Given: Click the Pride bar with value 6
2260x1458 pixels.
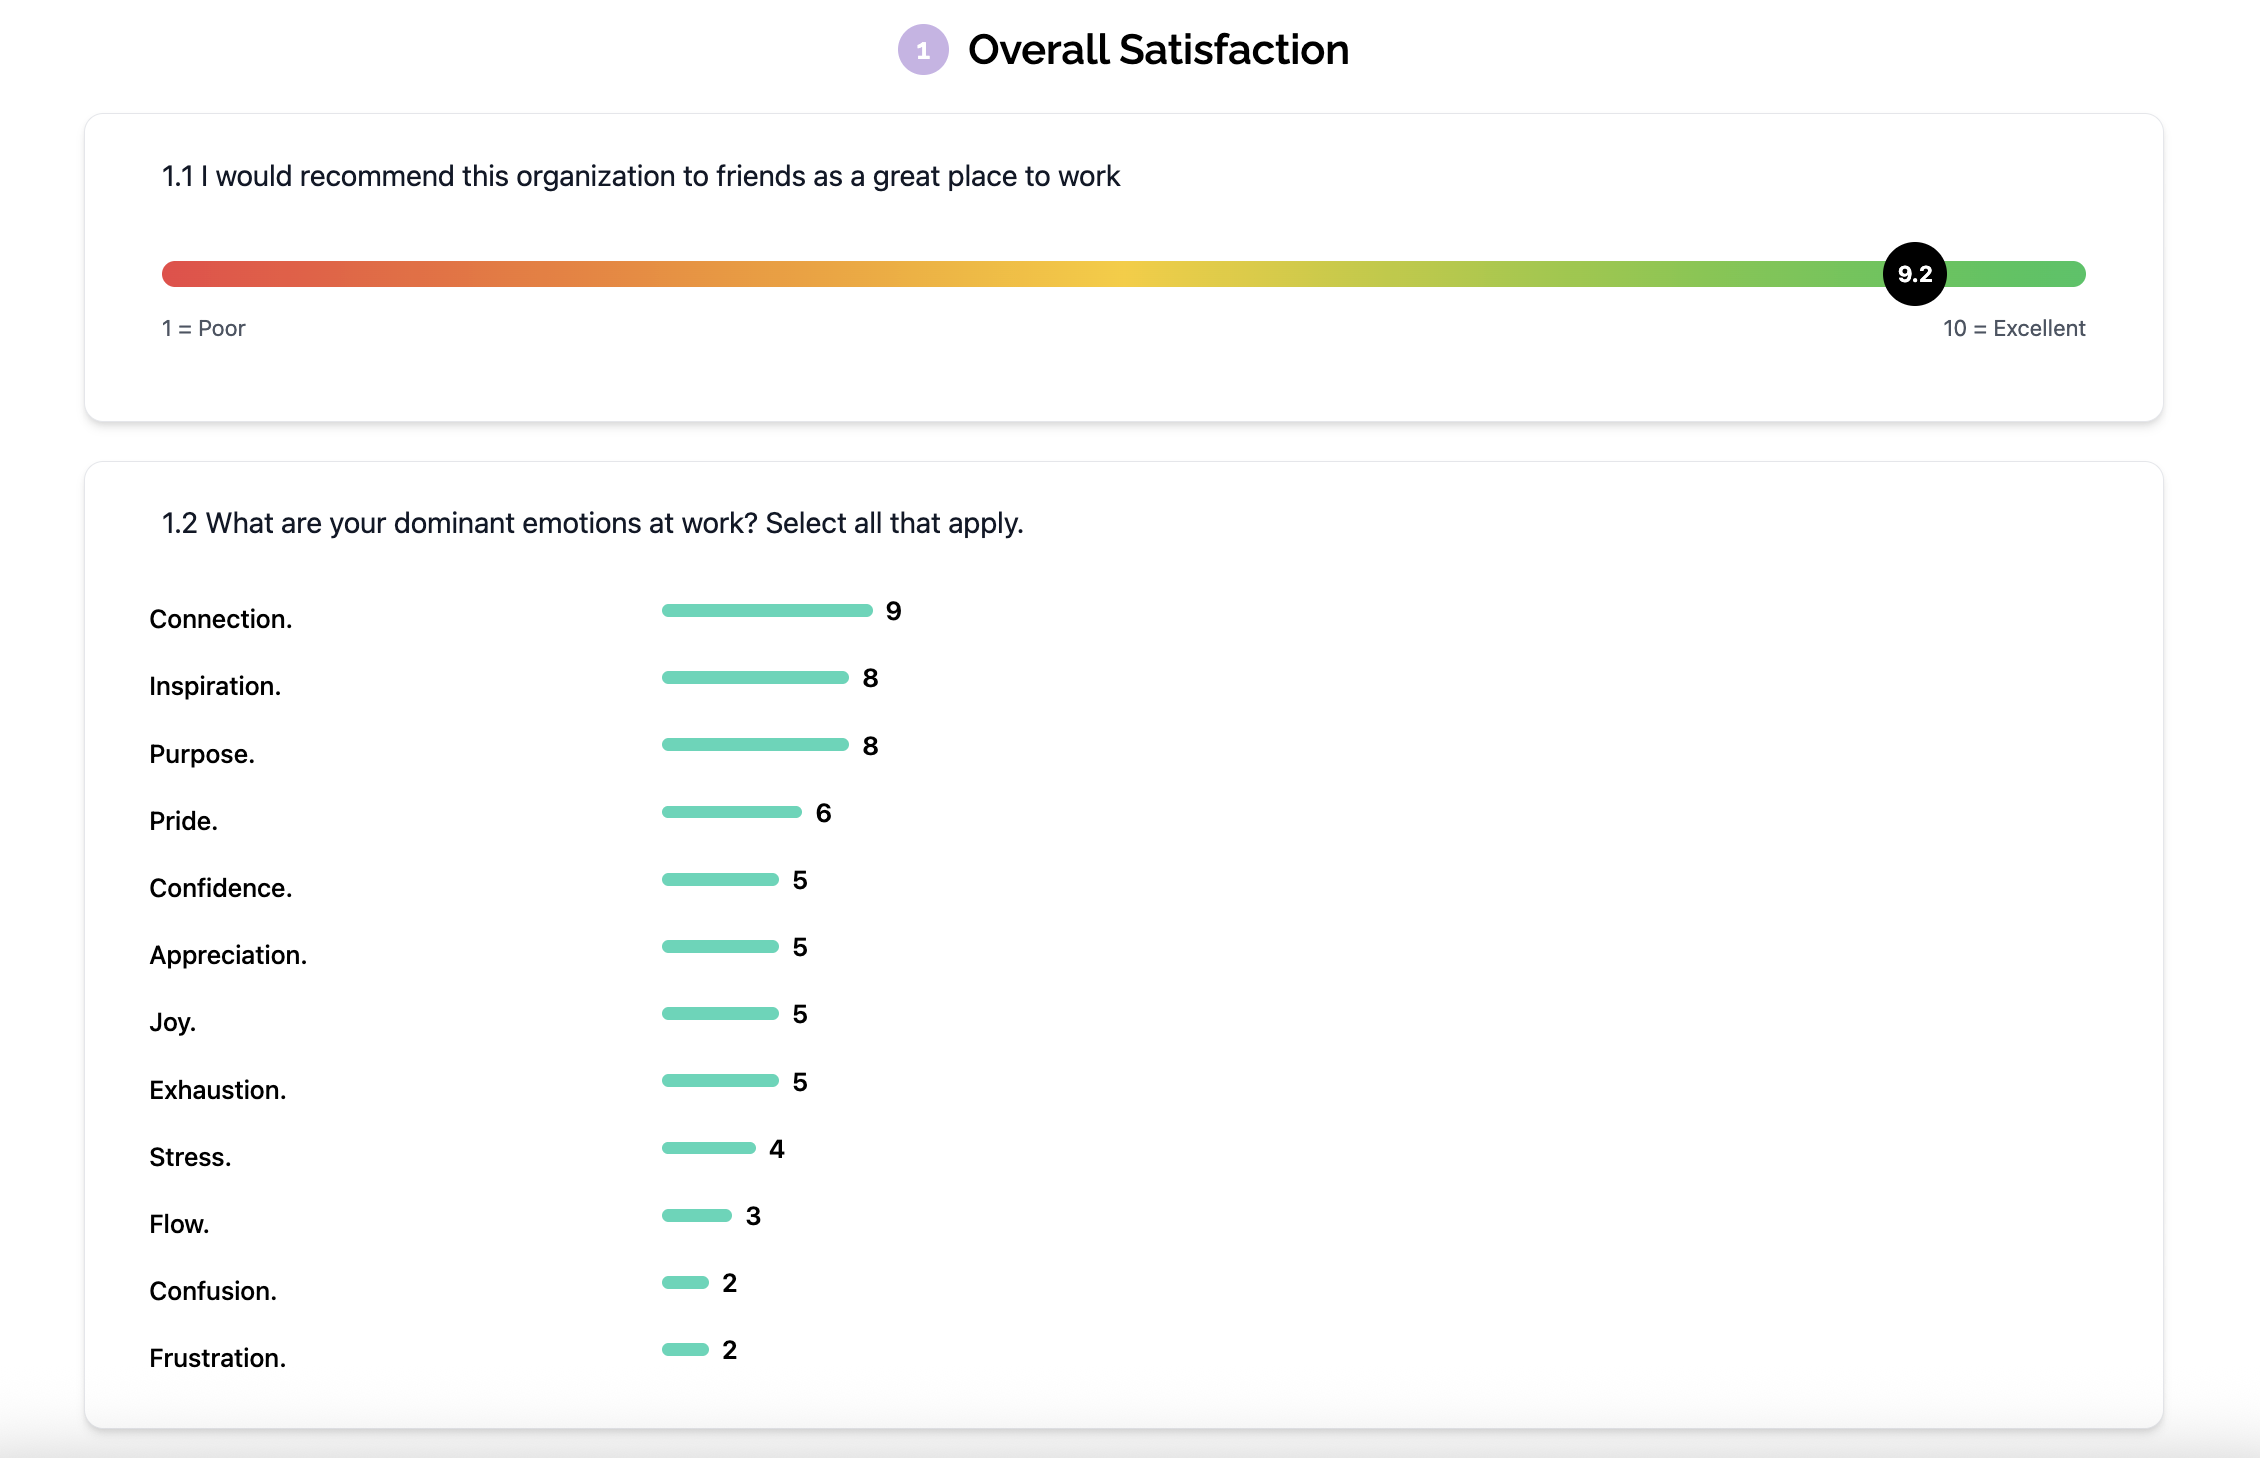Looking at the screenshot, I should [732, 812].
